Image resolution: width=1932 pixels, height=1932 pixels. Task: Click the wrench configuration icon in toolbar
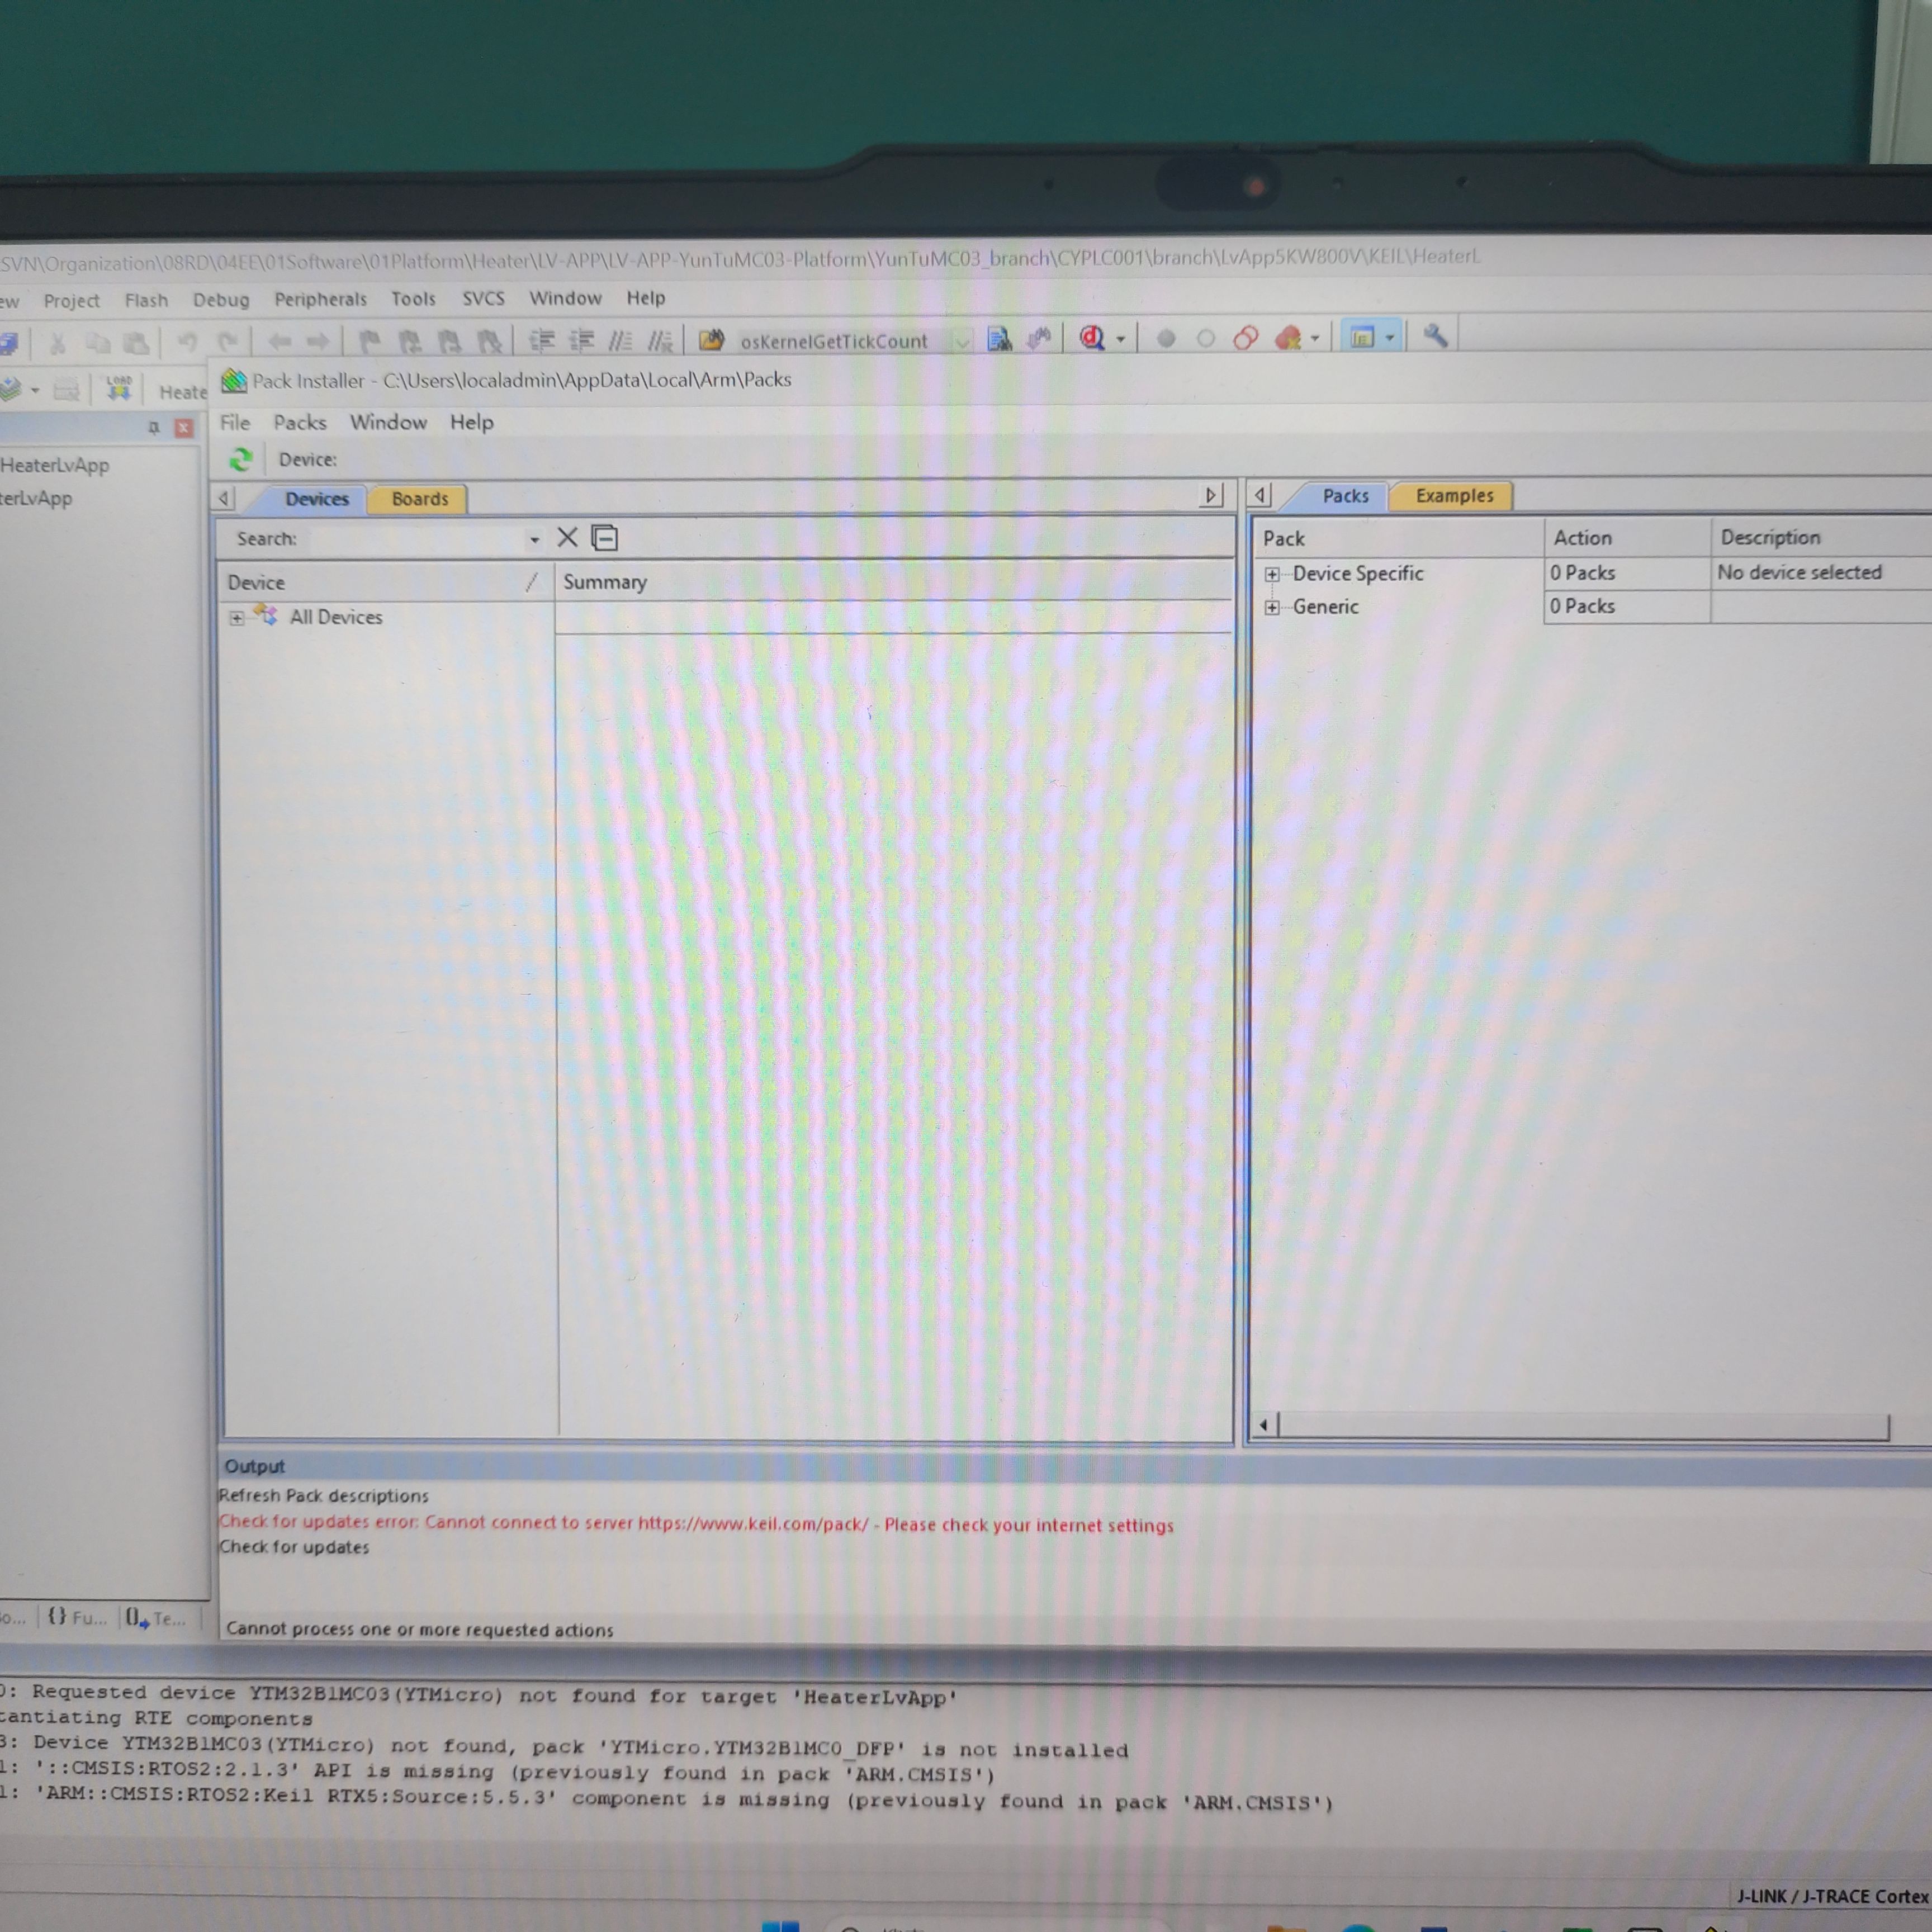coord(1435,337)
